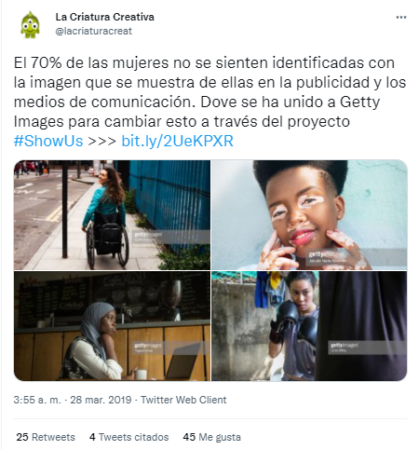Click La Criatura Creativa green avatar
Image resolution: width=419 pixels, height=450 pixels.
[x=30, y=25]
